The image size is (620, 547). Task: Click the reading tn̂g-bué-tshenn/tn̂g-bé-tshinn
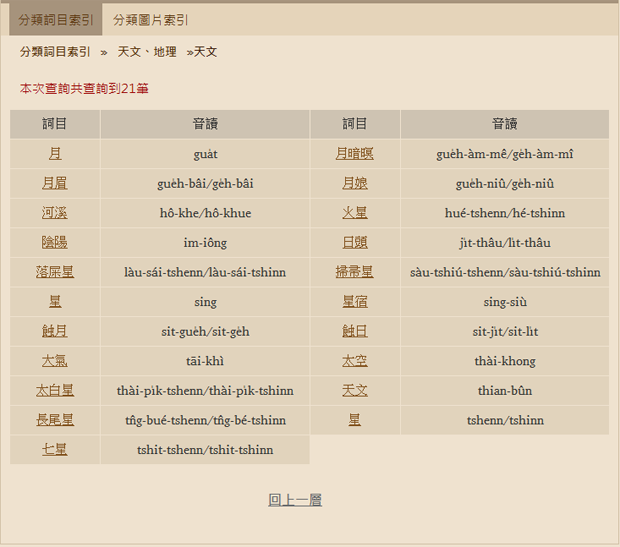[x=205, y=420]
